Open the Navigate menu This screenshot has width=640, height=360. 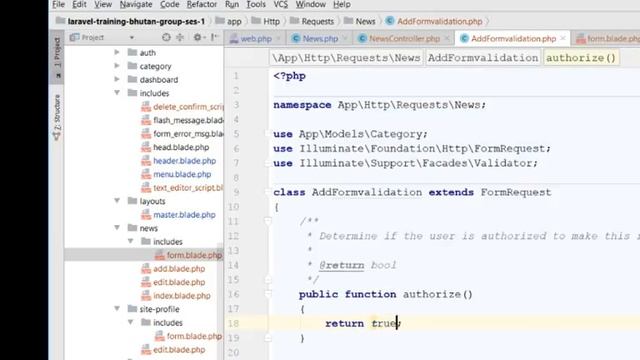tap(136, 4)
